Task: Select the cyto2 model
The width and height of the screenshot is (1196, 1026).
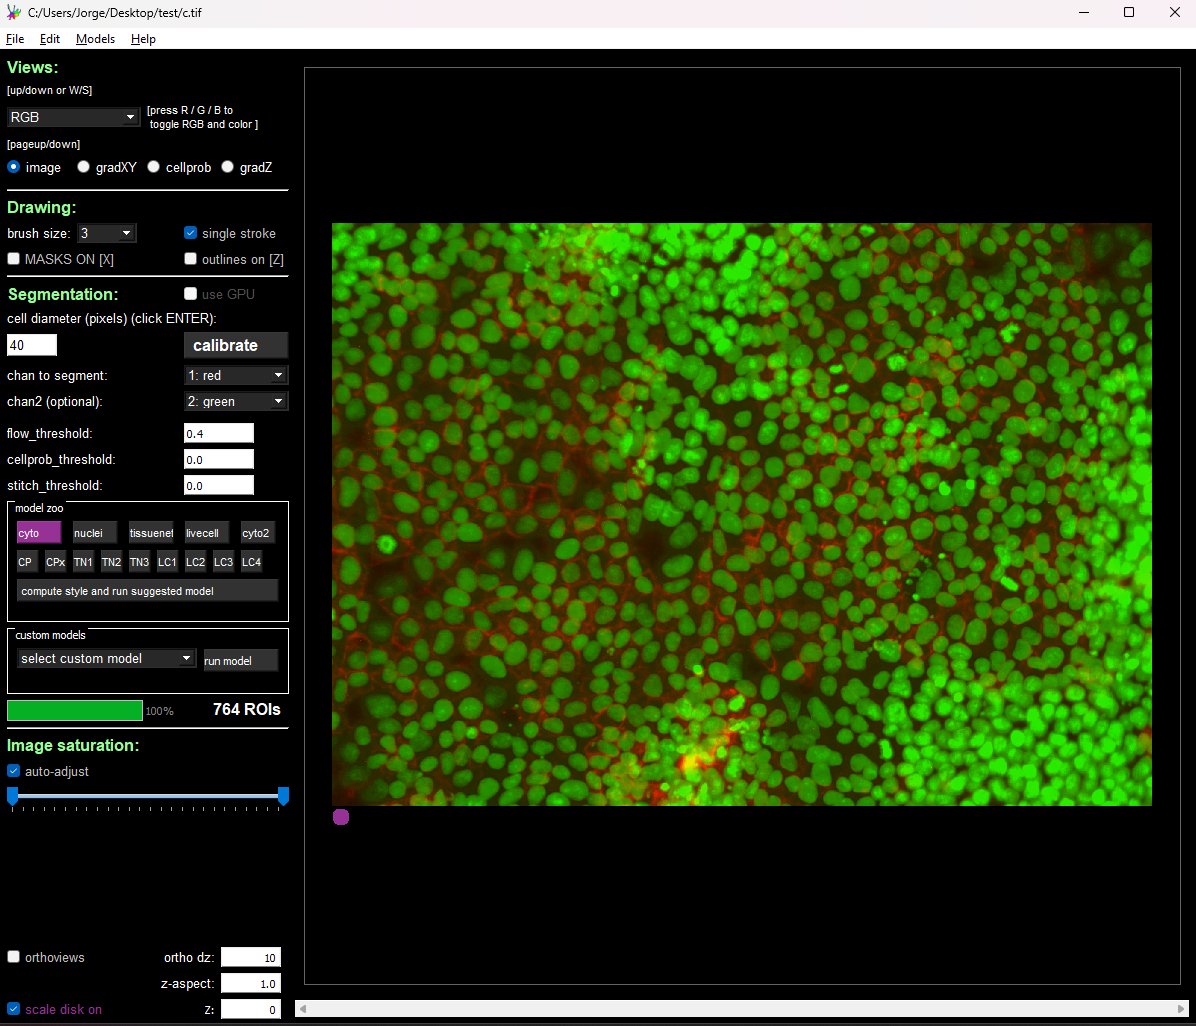Action: (256, 532)
